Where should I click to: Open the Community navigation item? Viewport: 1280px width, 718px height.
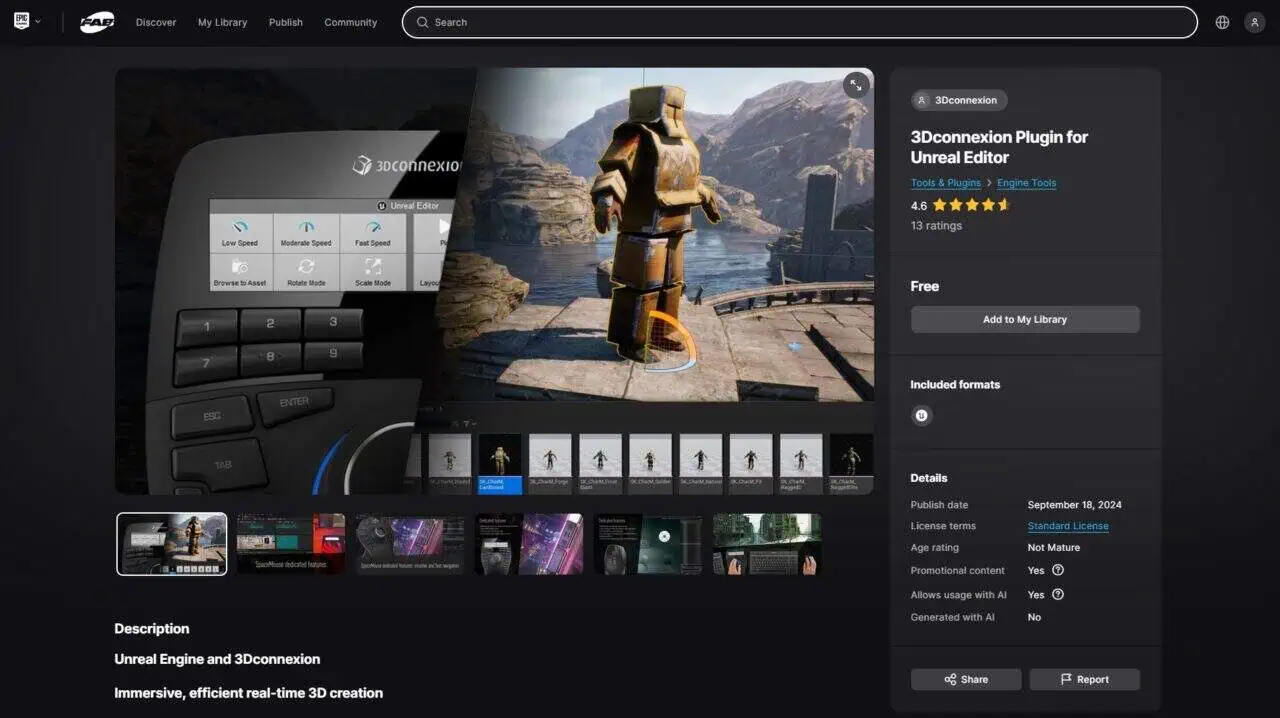click(351, 22)
